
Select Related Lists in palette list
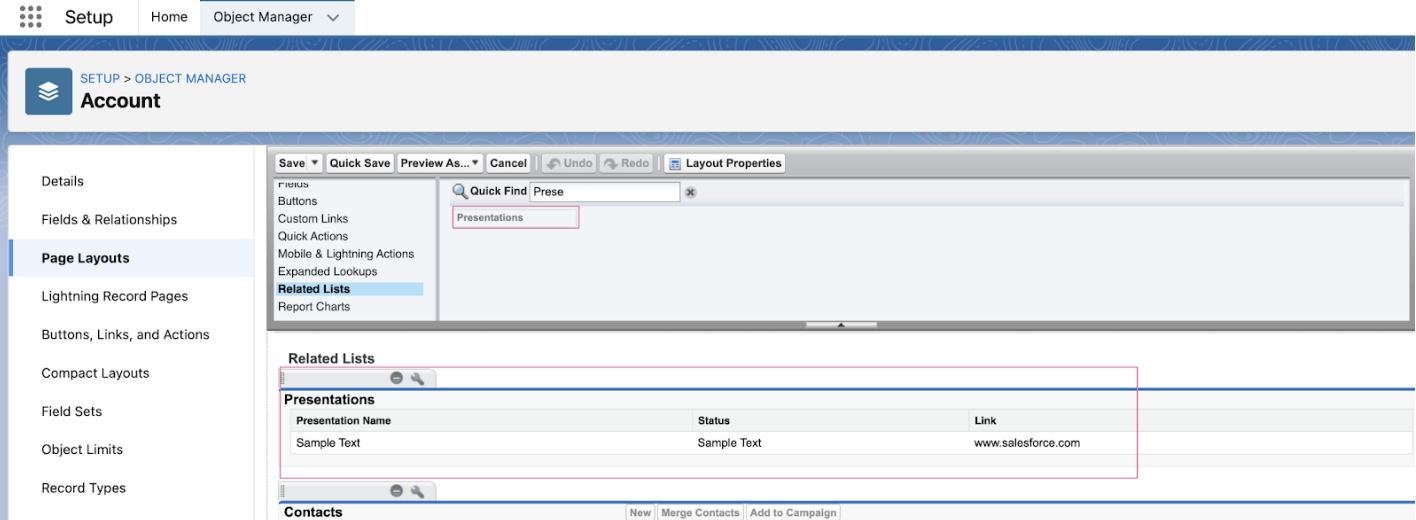coord(350,289)
